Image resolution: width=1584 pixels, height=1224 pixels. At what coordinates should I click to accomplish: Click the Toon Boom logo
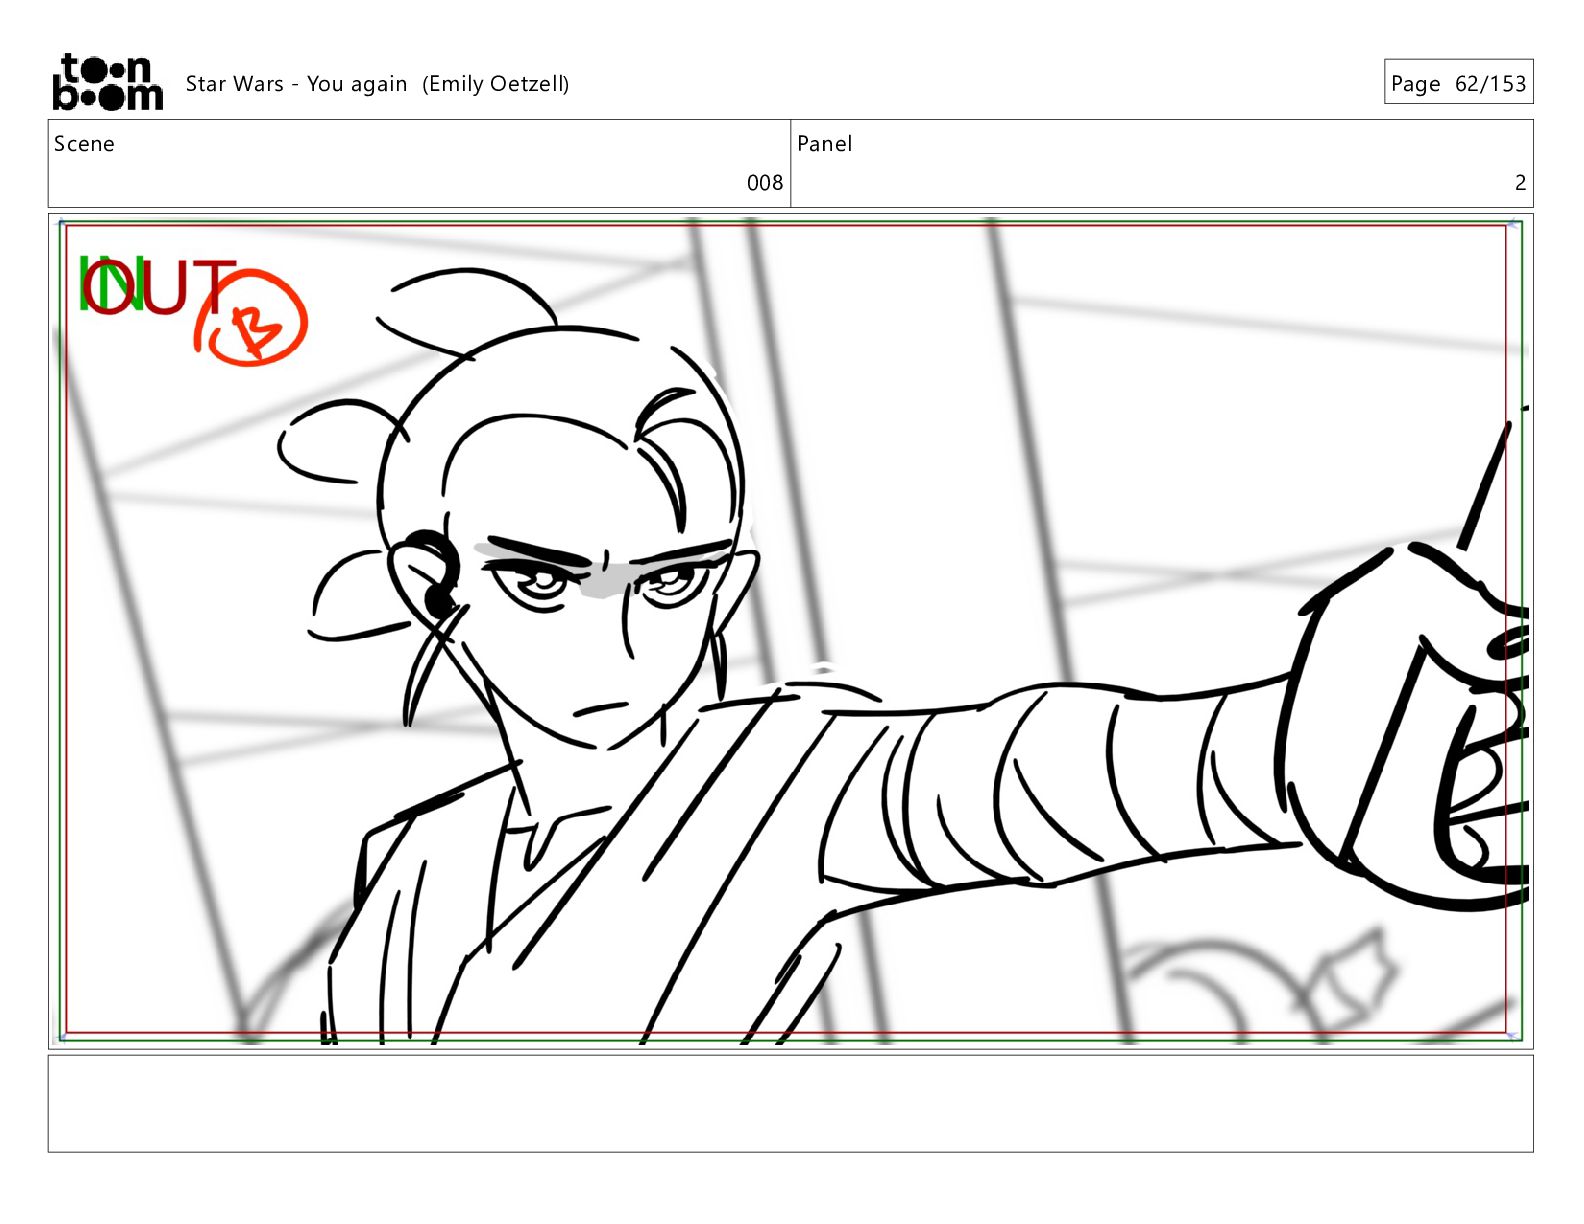click(x=107, y=82)
